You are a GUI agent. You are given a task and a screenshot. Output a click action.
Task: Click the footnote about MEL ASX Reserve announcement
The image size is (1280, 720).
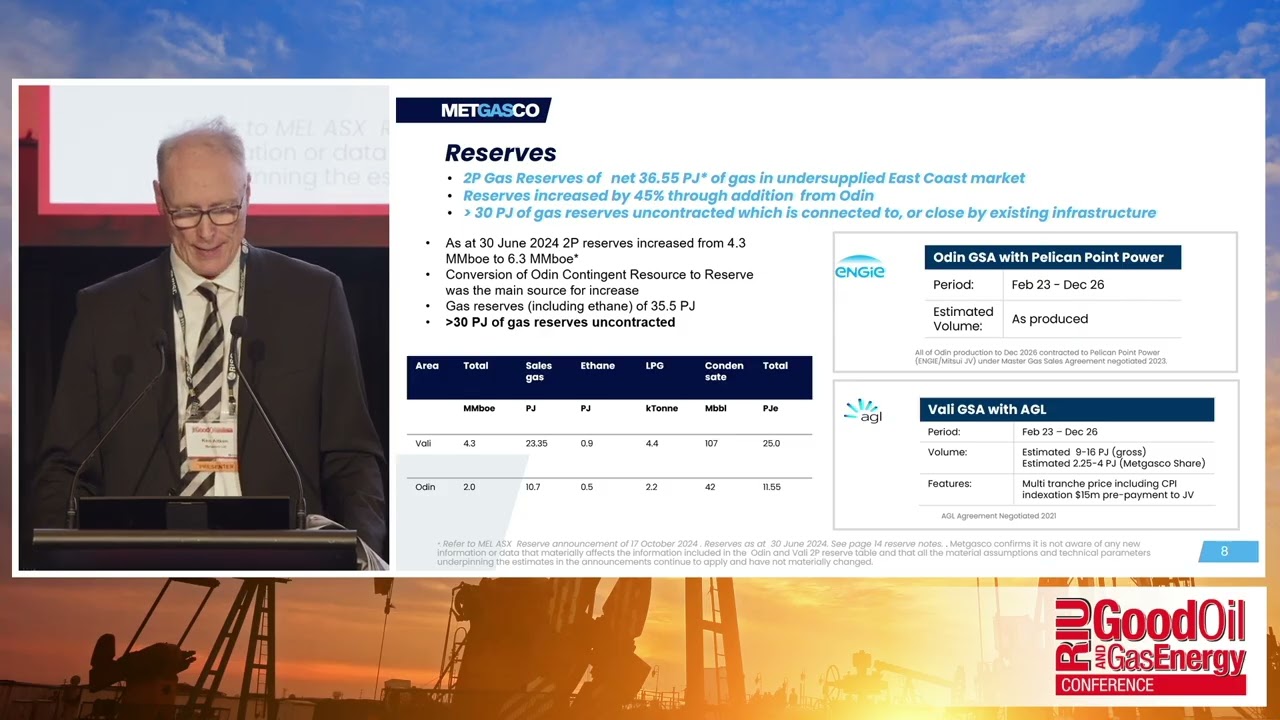(795, 553)
